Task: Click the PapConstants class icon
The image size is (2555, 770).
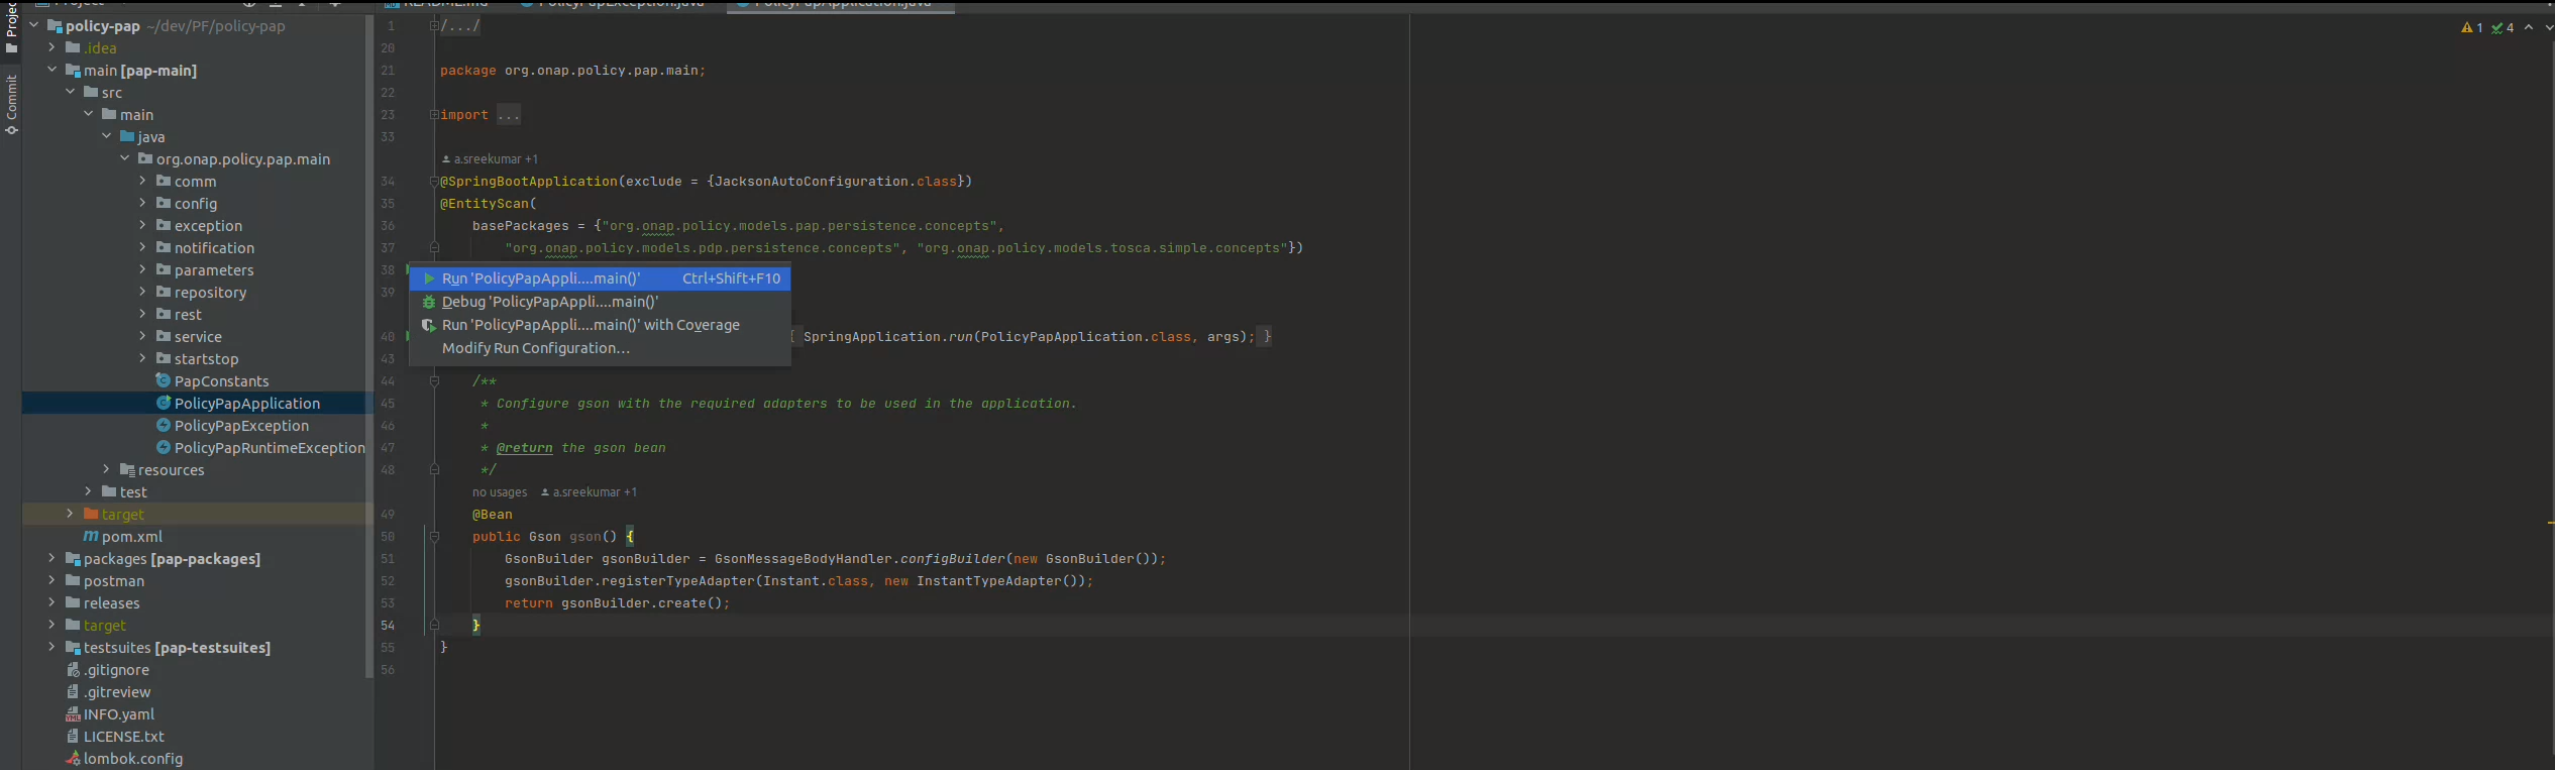Action: 163,380
